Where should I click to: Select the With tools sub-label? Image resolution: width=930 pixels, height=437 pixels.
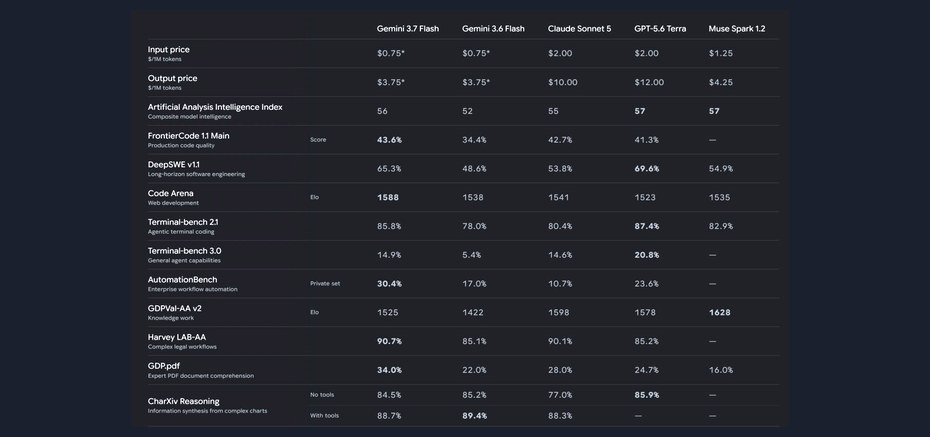point(324,416)
